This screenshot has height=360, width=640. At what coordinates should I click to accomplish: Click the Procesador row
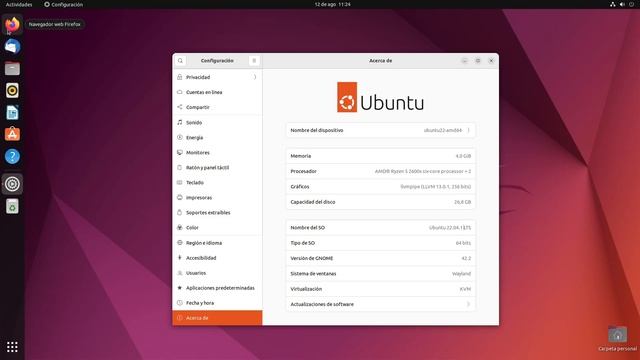click(380, 171)
